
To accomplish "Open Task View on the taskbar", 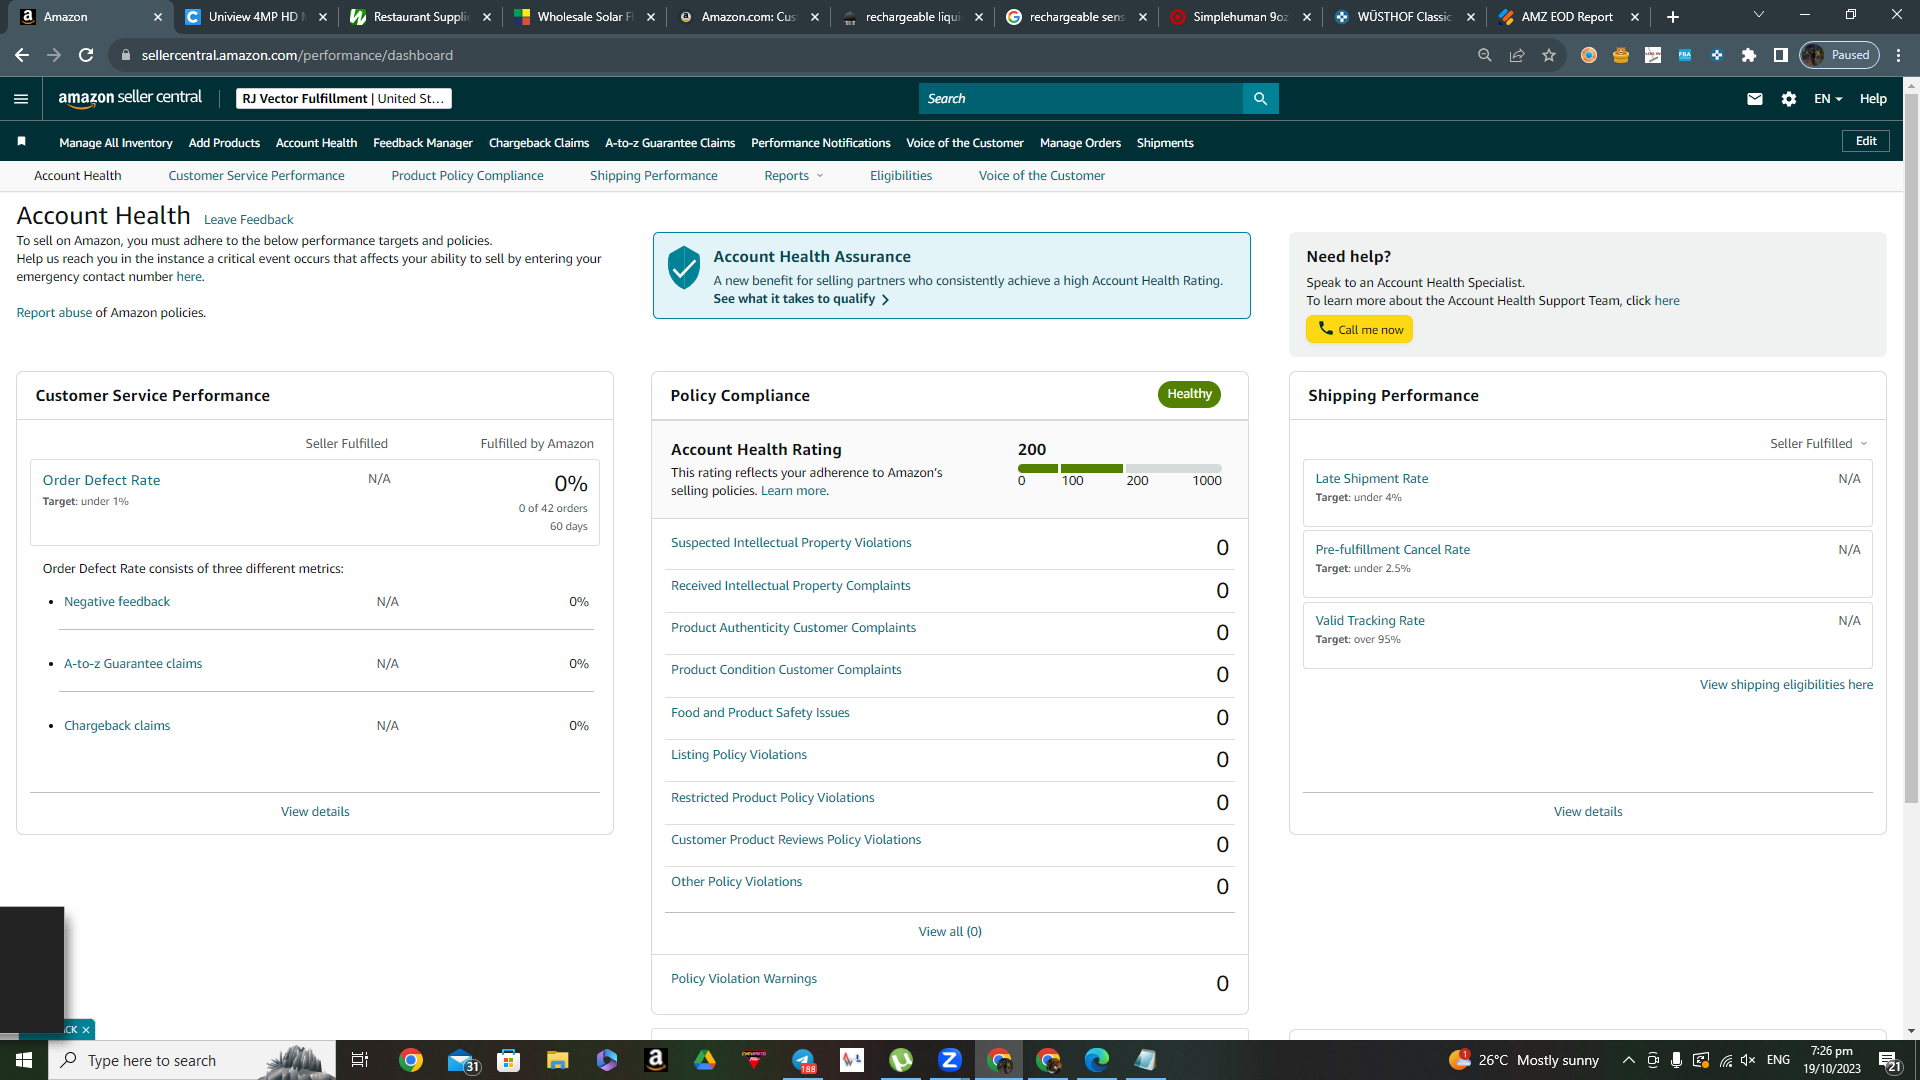I will pyautogui.click(x=360, y=1060).
